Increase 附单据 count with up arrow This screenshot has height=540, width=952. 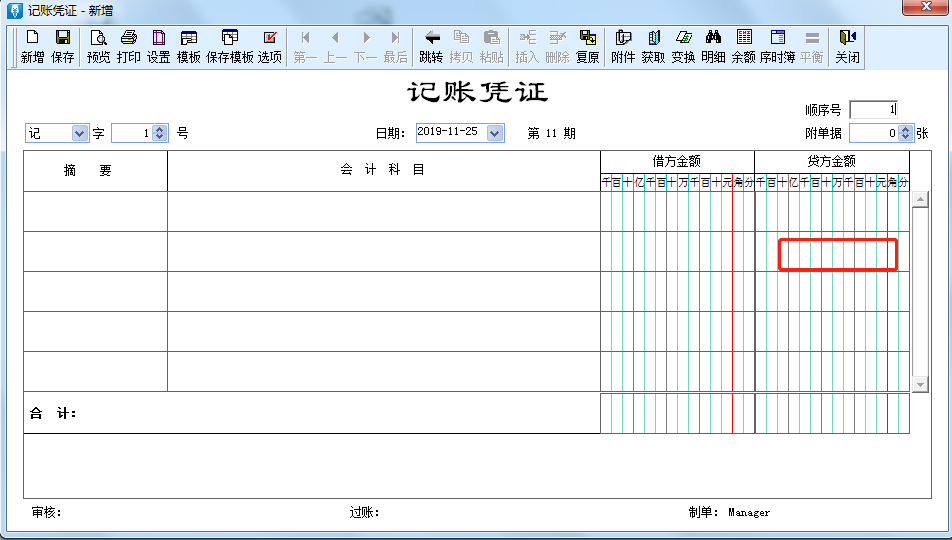coord(905,129)
